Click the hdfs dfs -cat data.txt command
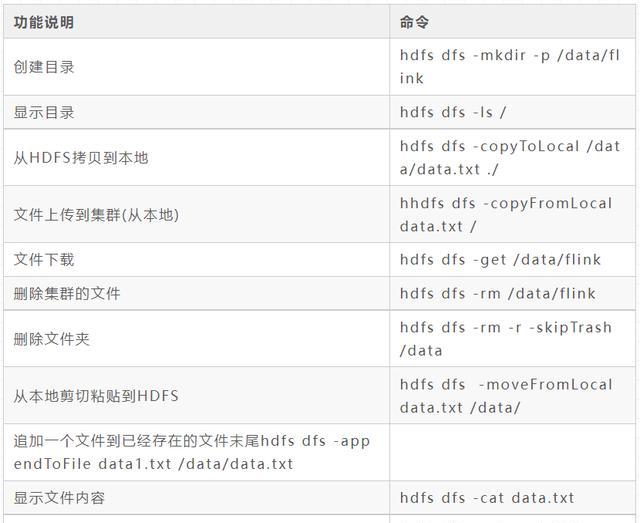Viewport: 640px width, 523px height. tap(487, 498)
